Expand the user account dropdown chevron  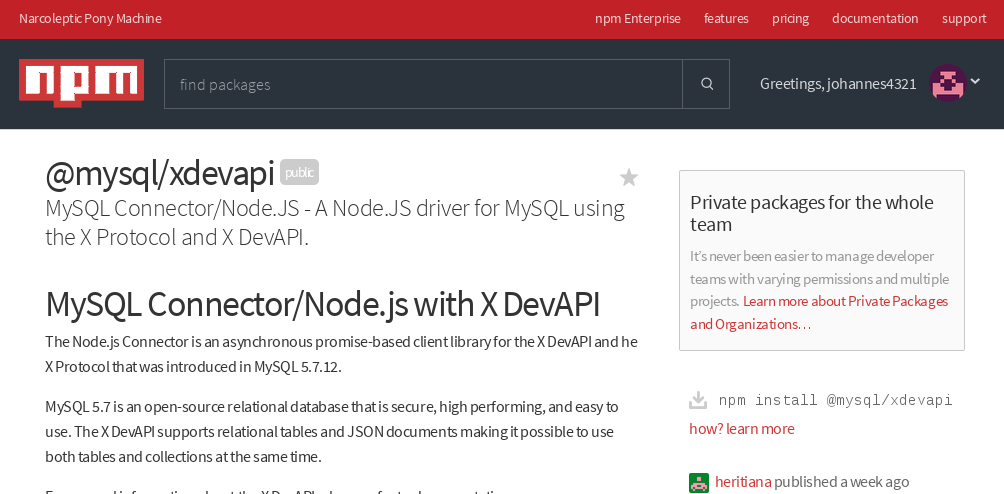[x=975, y=81]
